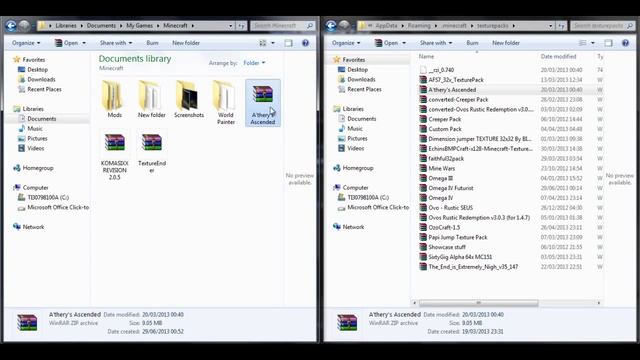Expand address bar history dropdown in right window
This screenshot has height=360, width=640.
click(x=550, y=26)
